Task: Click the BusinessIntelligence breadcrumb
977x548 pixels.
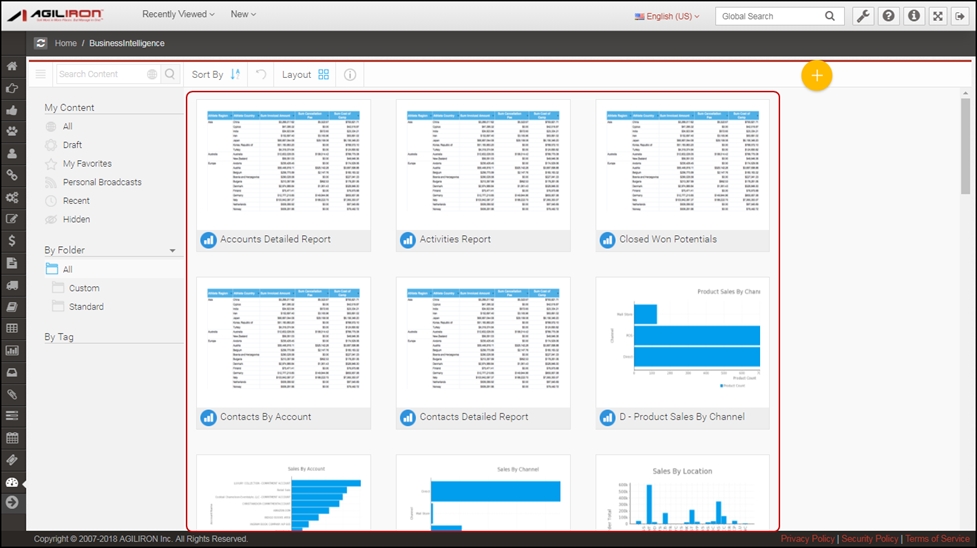Action: [x=126, y=43]
